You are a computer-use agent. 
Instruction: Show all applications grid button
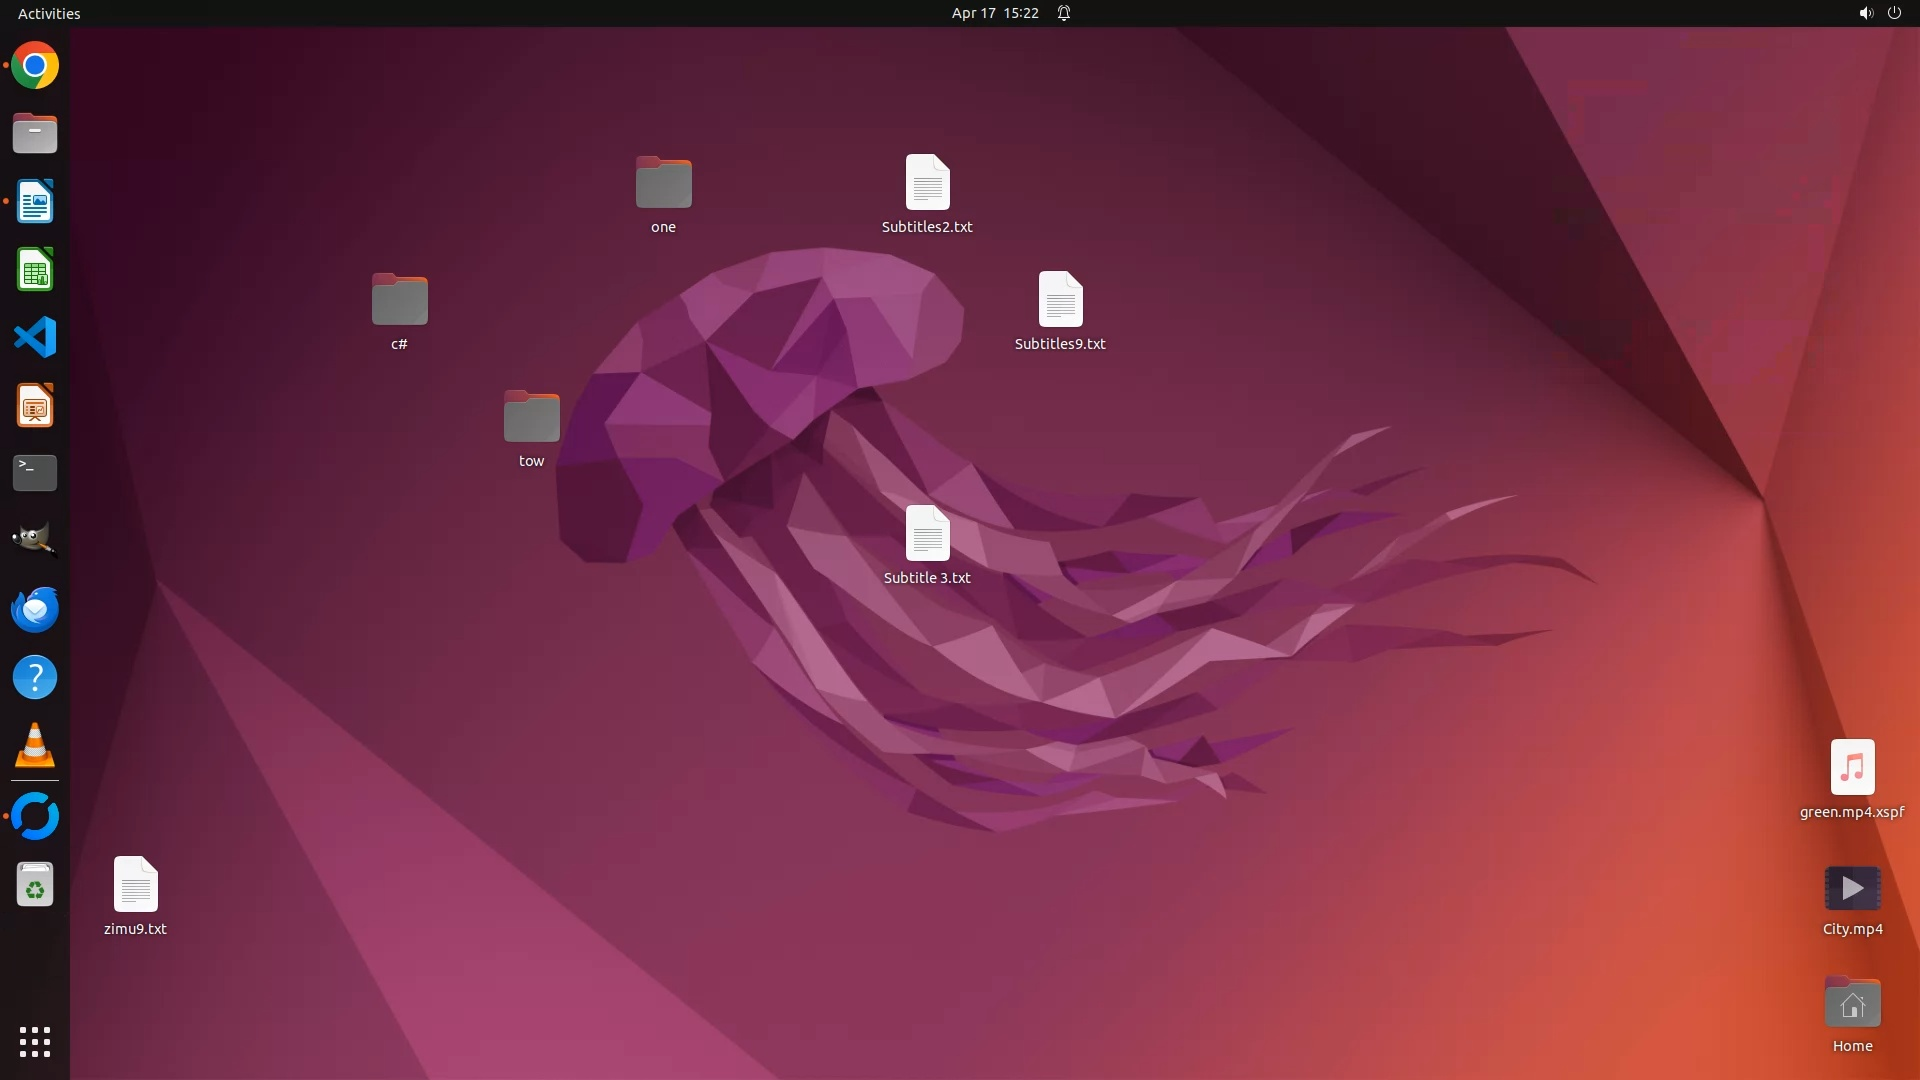click(35, 1041)
